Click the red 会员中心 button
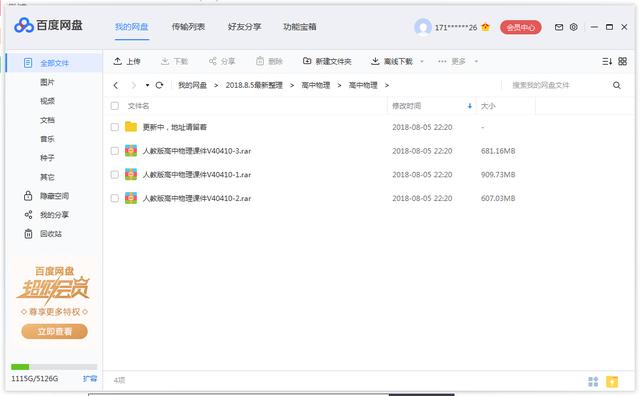The height and width of the screenshot is (396, 640). 520,27
